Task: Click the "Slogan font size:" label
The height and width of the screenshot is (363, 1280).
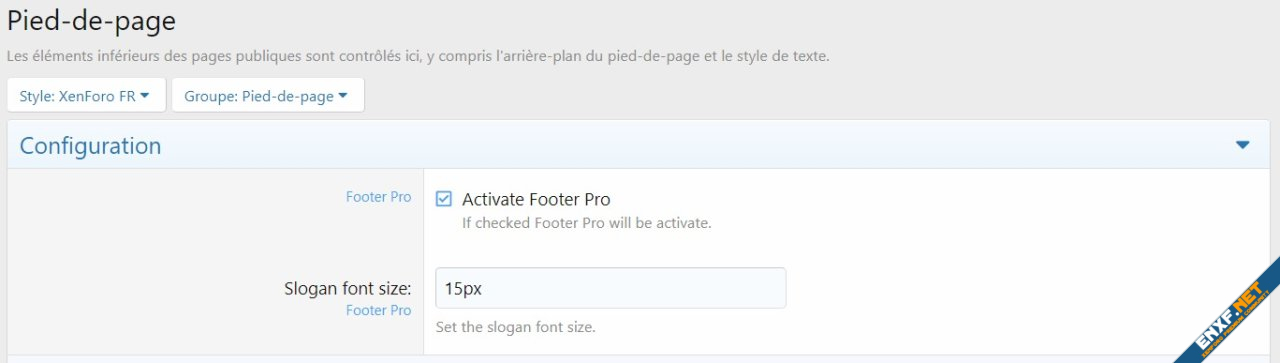Action: click(x=348, y=289)
